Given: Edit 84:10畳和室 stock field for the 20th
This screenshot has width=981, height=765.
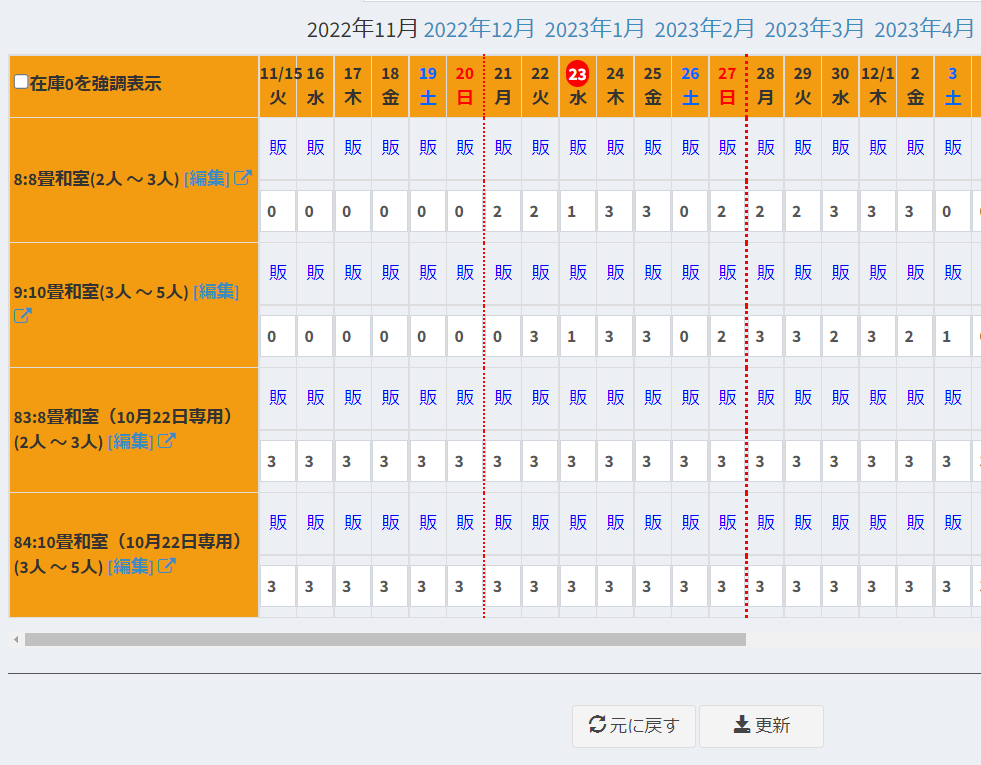Looking at the screenshot, I should coord(465,587).
